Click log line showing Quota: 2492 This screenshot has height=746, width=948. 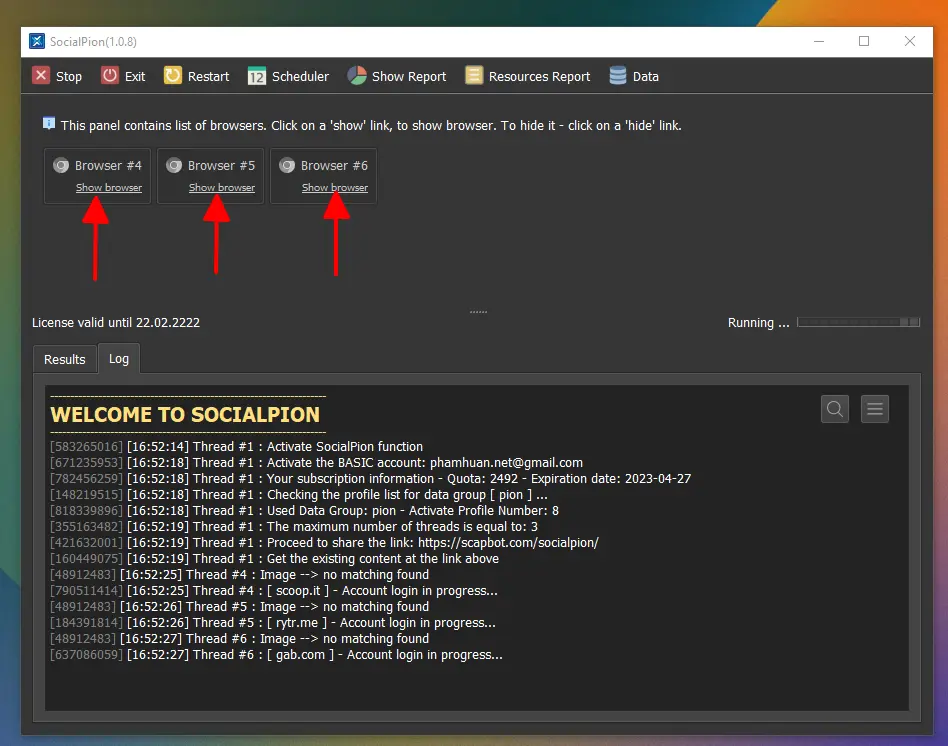[371, 479]
